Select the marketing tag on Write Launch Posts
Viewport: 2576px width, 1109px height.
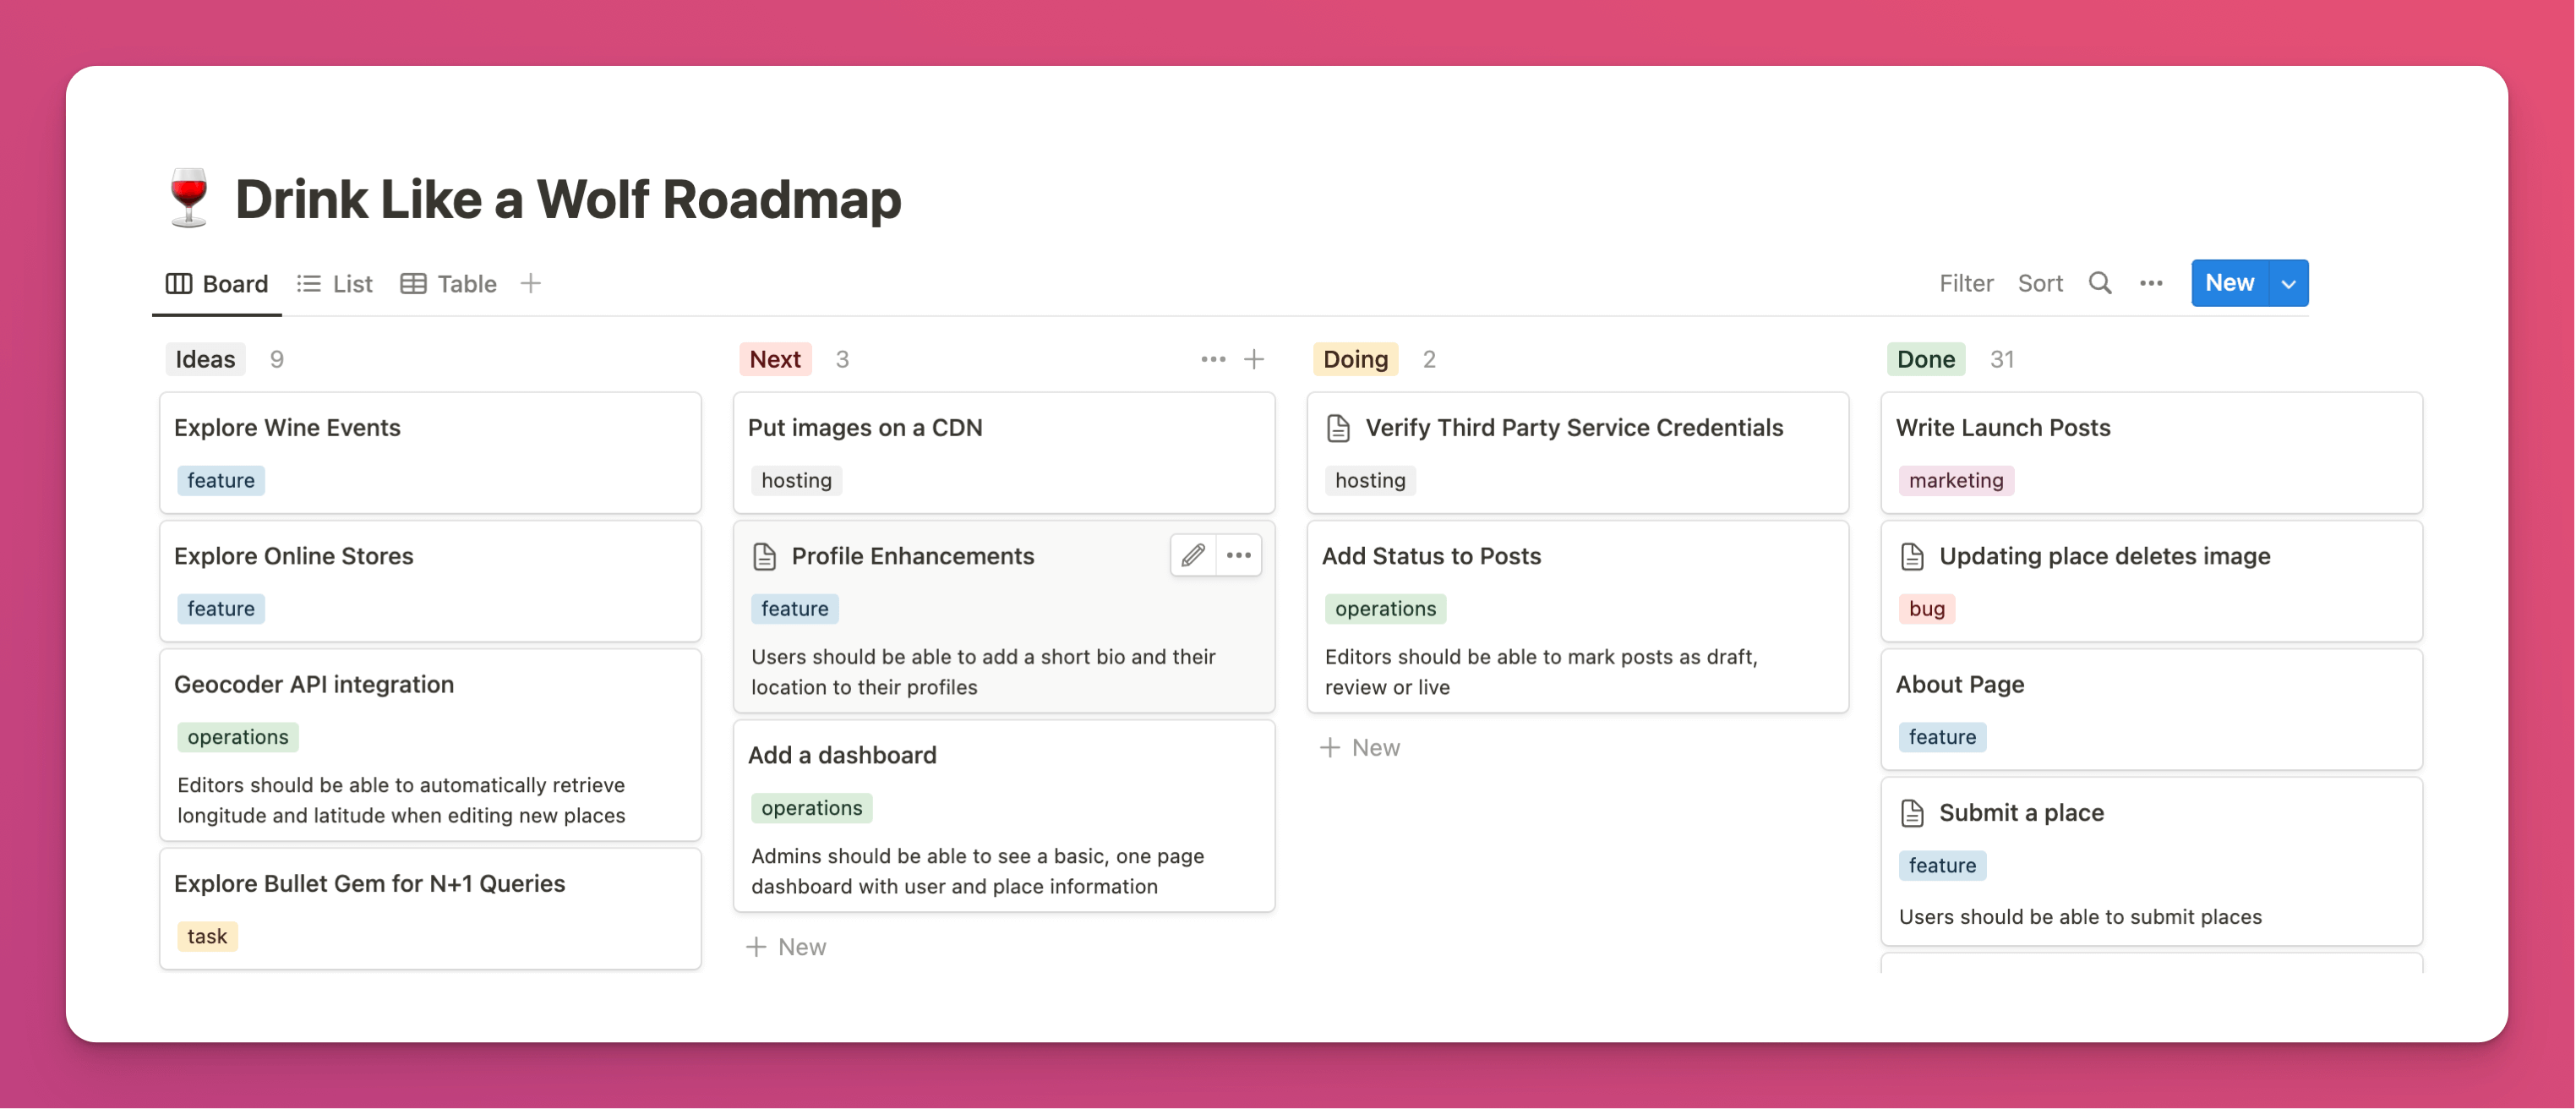(x=1955, y=480)
